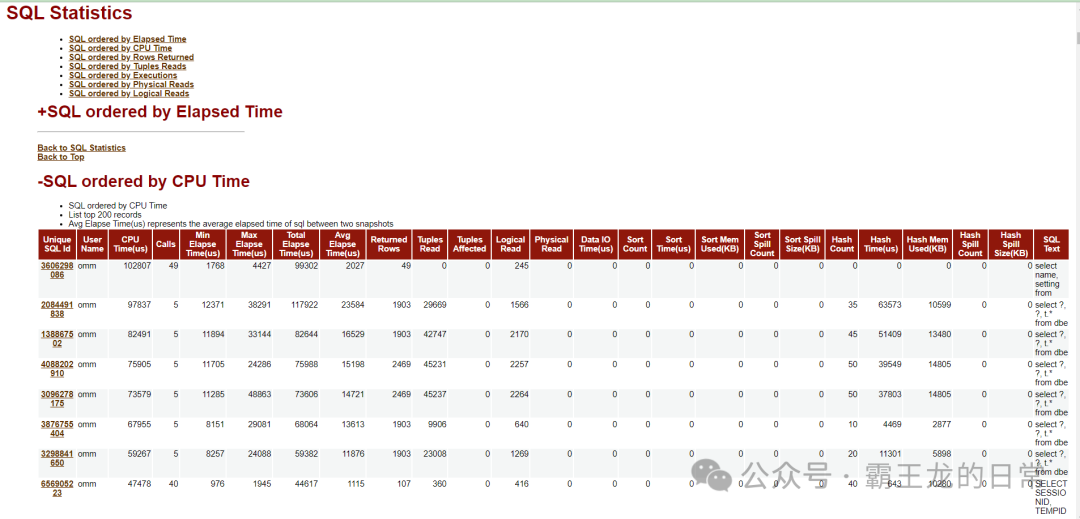Select the 'Returned Rows' column header
The image size is (1080, 519).
(x=389, y=244)
